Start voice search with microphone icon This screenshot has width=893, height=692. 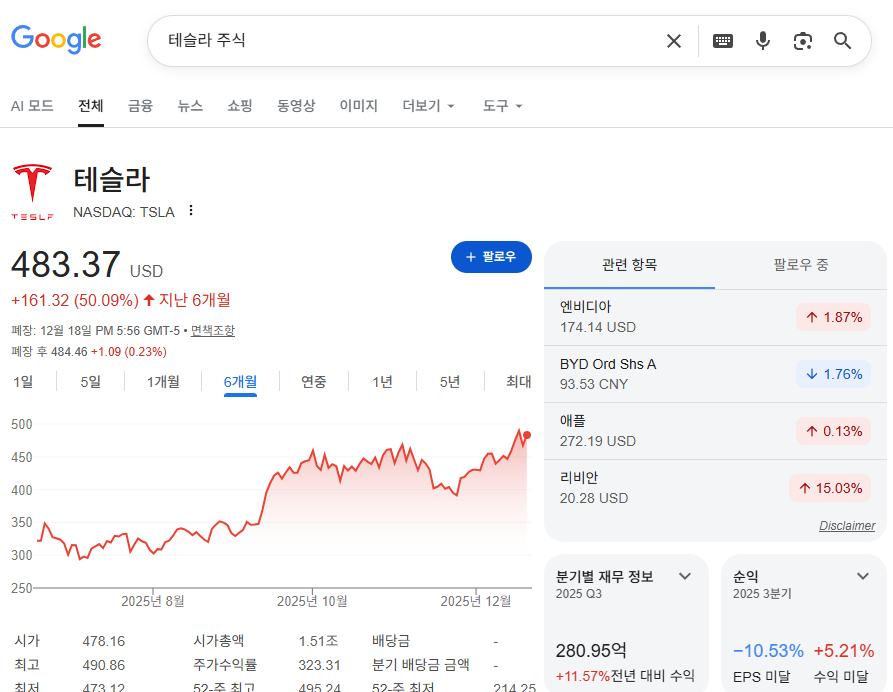tap(763, 41)
